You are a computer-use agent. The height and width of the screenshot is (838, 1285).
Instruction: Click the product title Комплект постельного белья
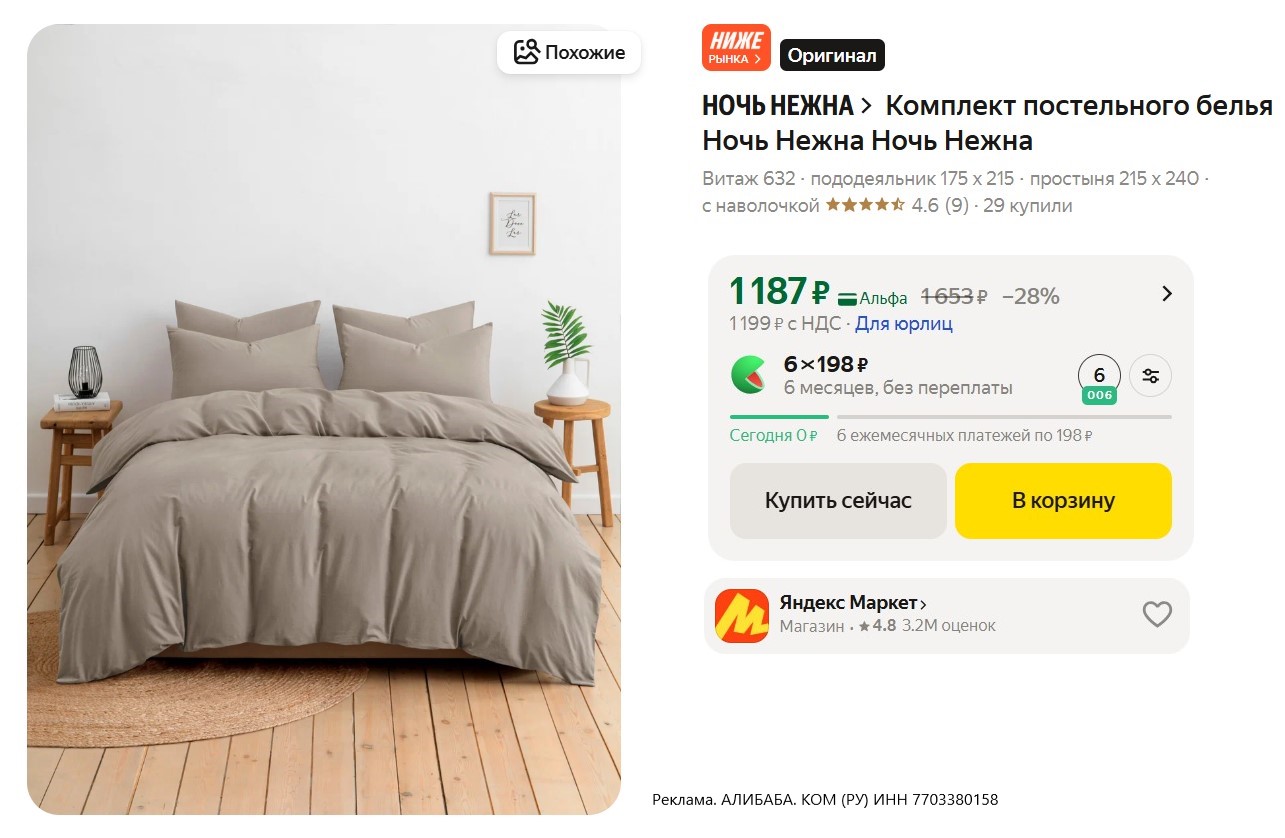point(1079,106)
